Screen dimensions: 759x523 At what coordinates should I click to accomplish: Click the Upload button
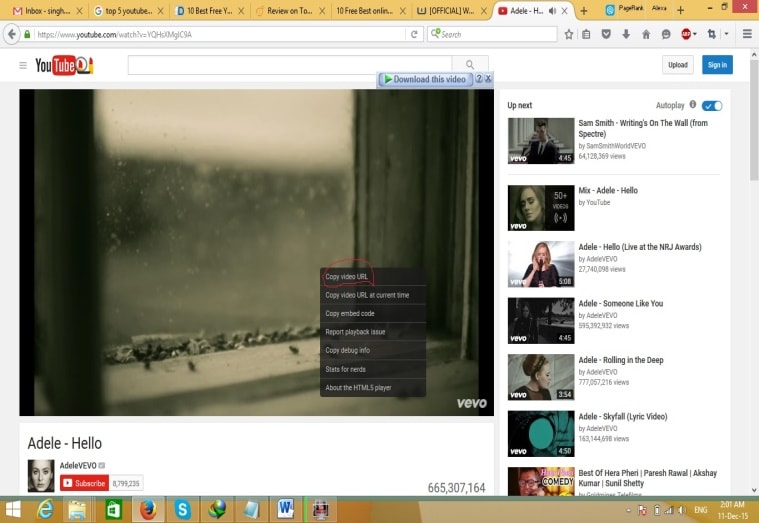[x=678, y=65]
